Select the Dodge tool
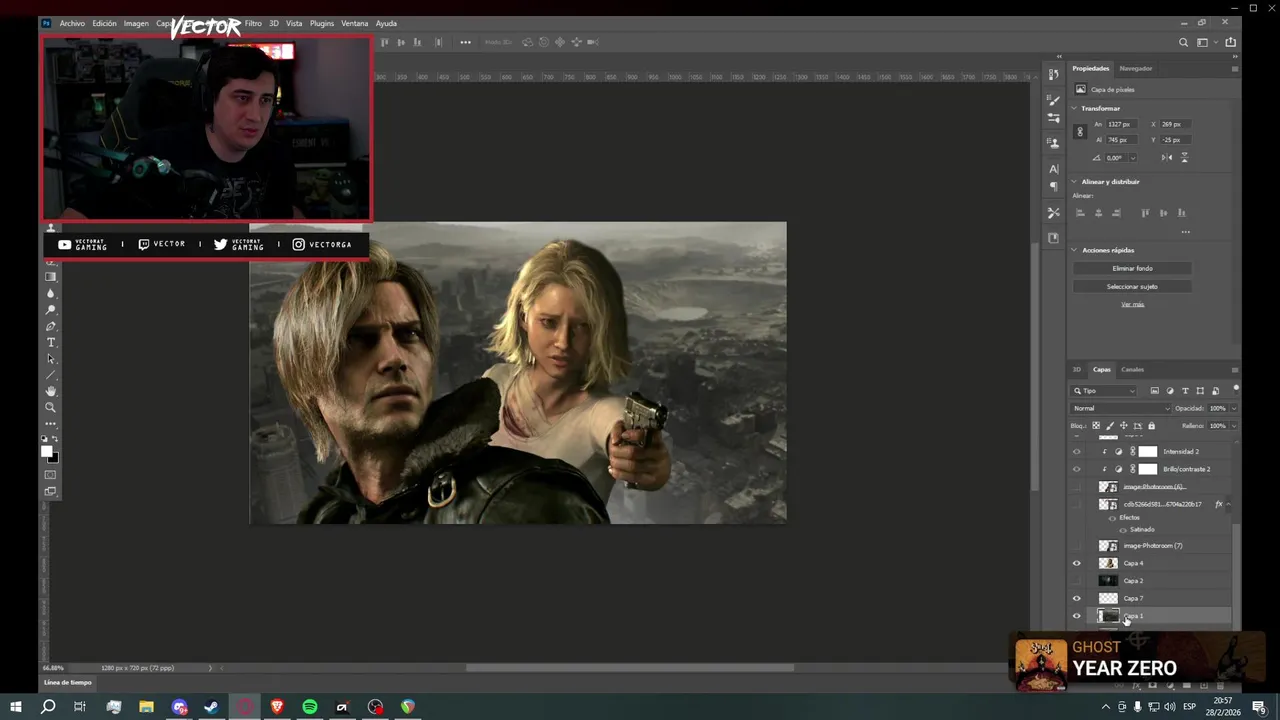Screen dimensions: 1280x720 51,310
